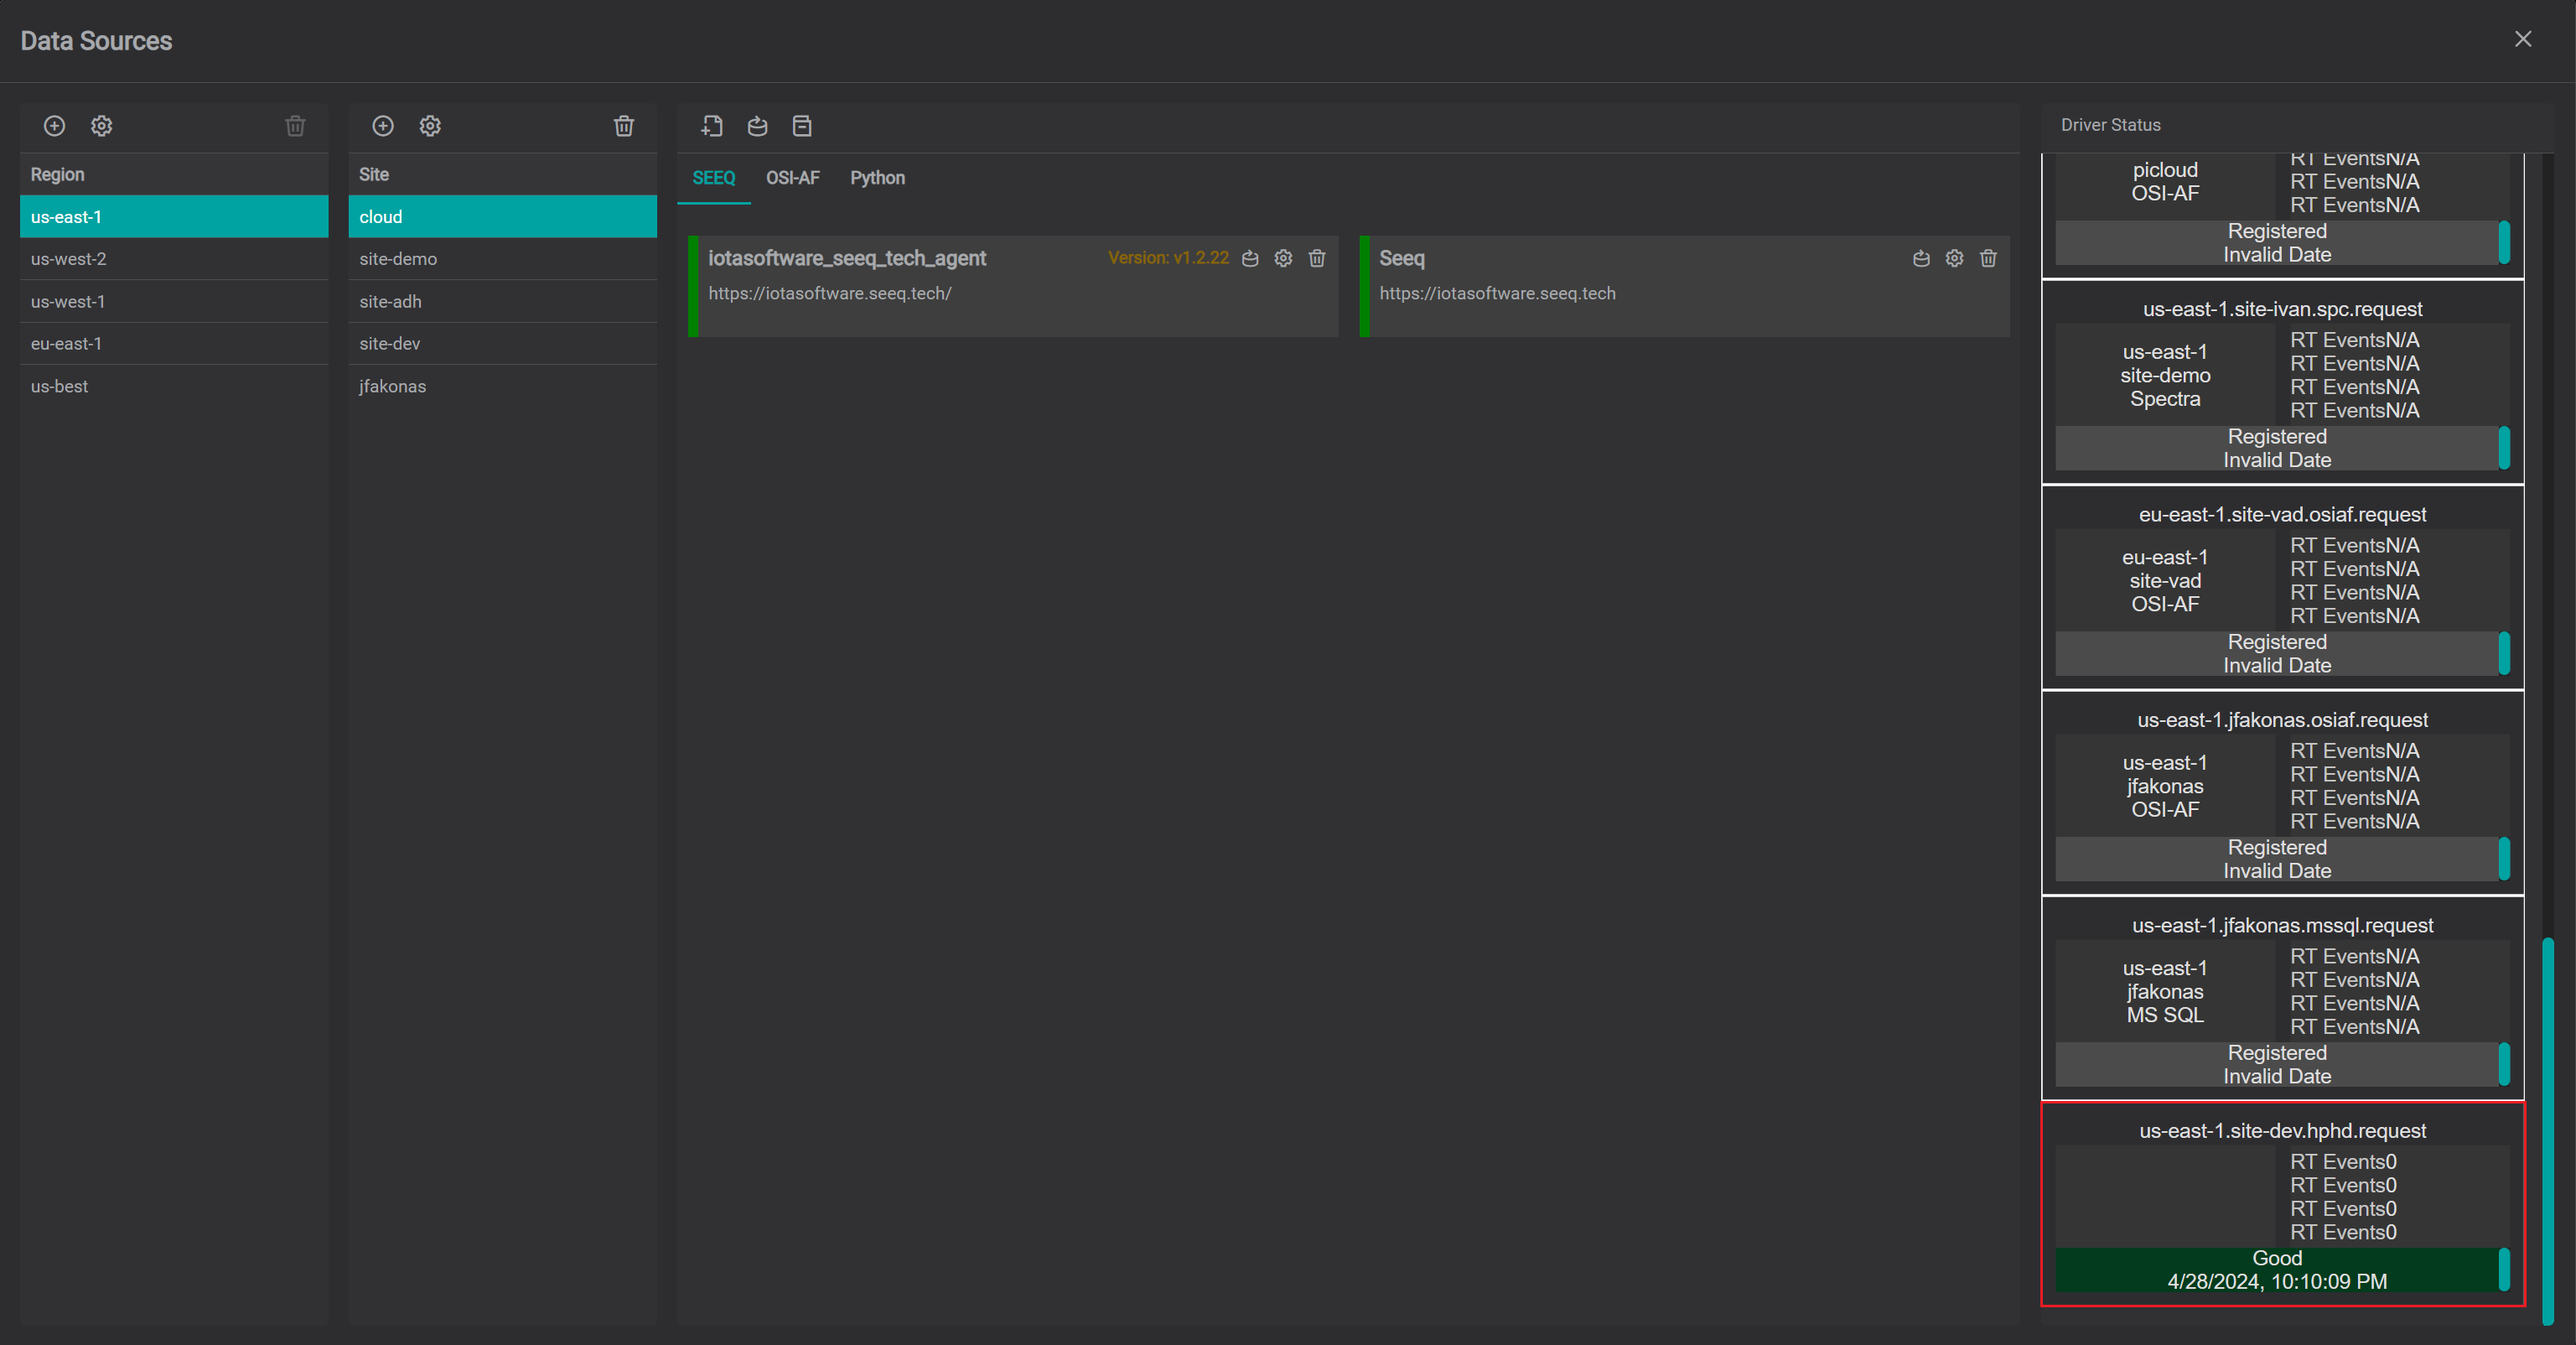The image size is (2576, 1345).
Task: Select the us-best region
Action: 174,387
